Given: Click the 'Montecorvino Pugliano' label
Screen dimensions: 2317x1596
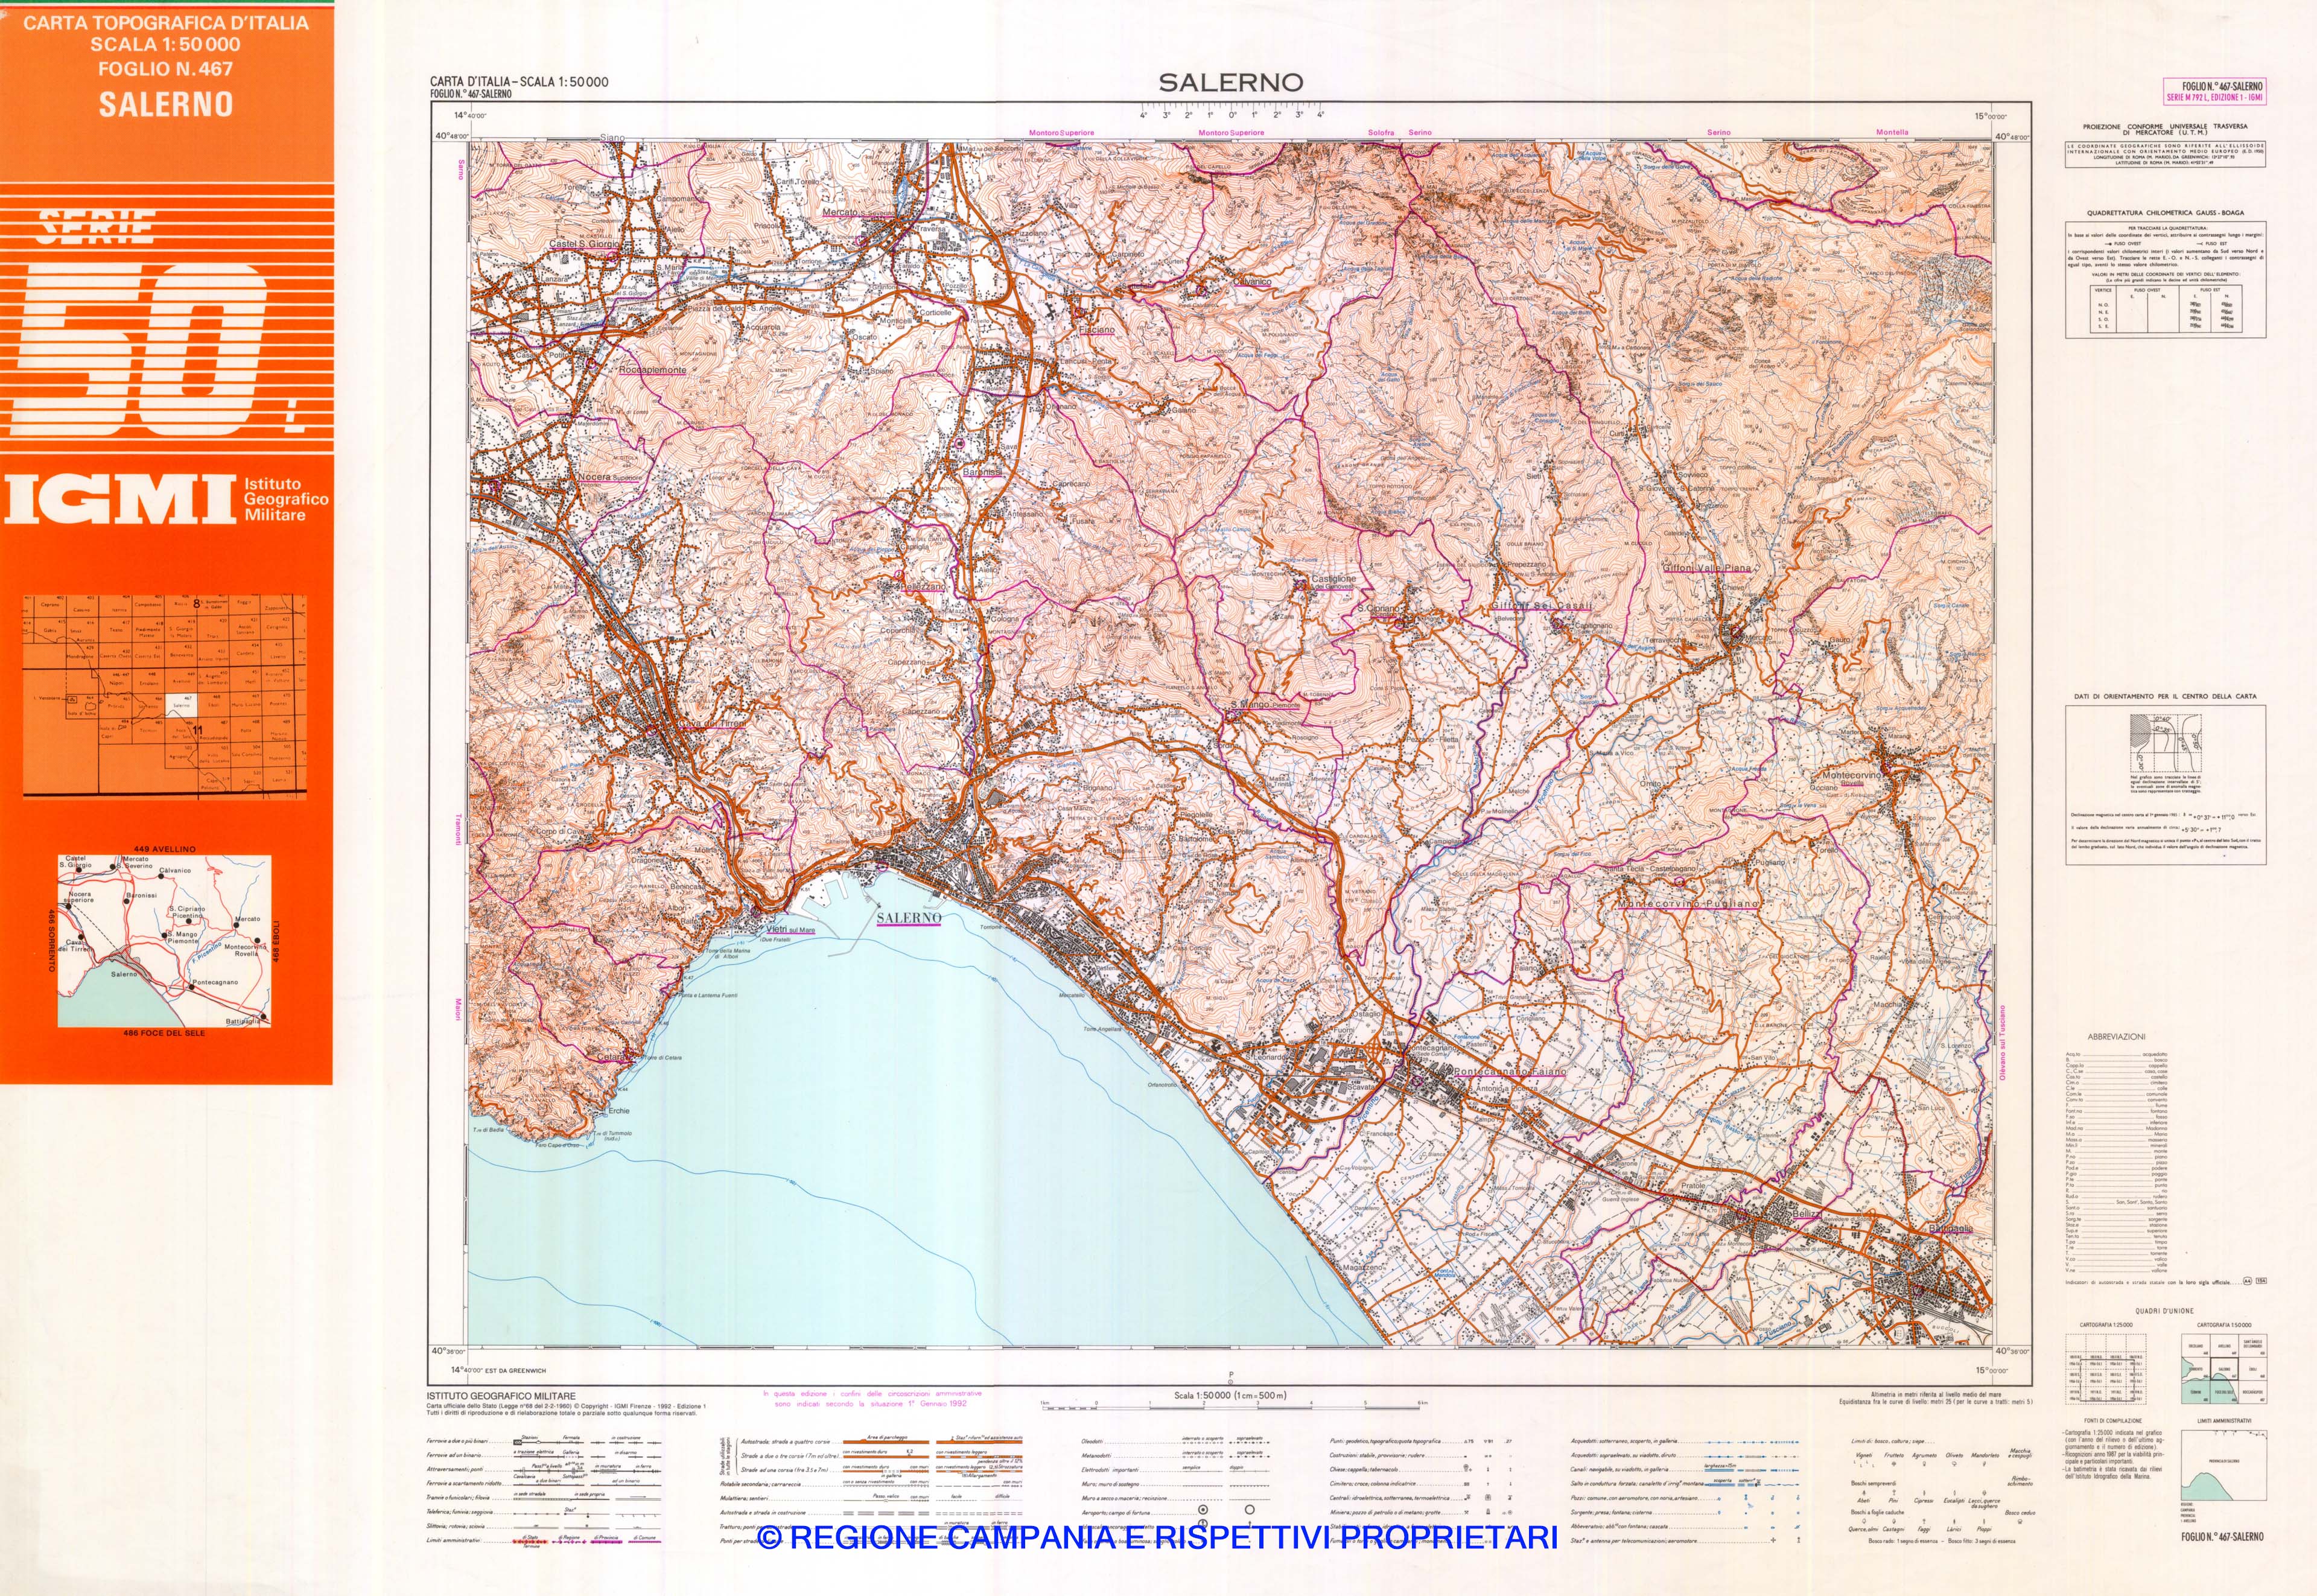Looking at the screenshot, I should 1687,903.
